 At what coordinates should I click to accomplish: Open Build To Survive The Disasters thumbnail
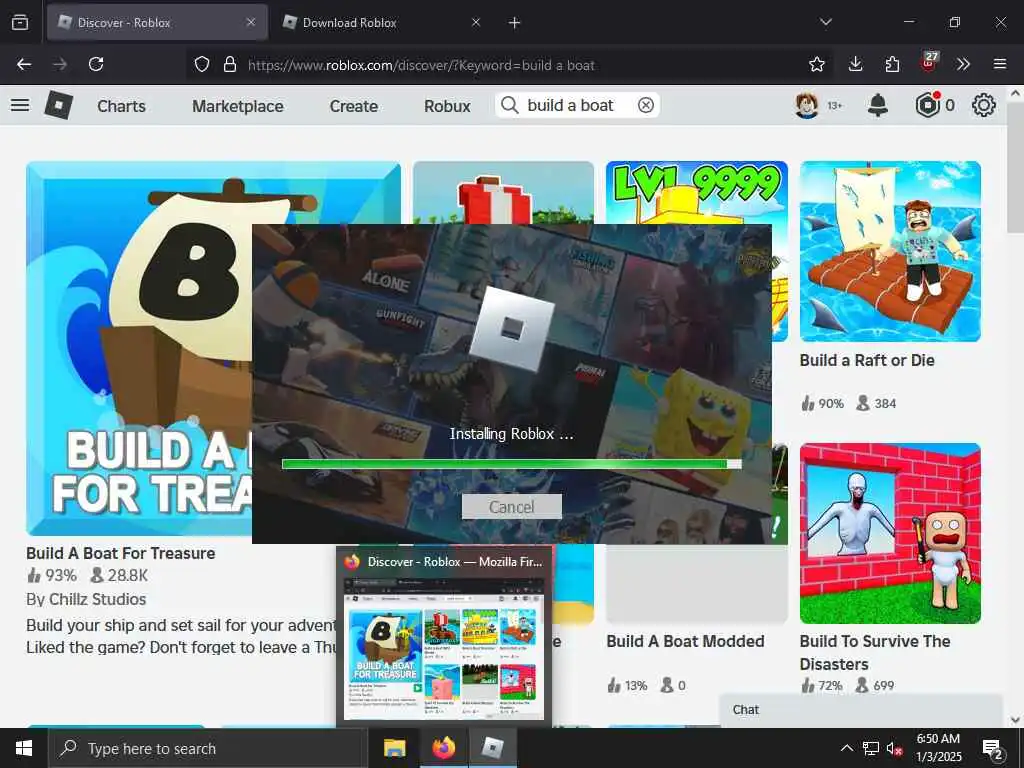click(x=890, y=534)
